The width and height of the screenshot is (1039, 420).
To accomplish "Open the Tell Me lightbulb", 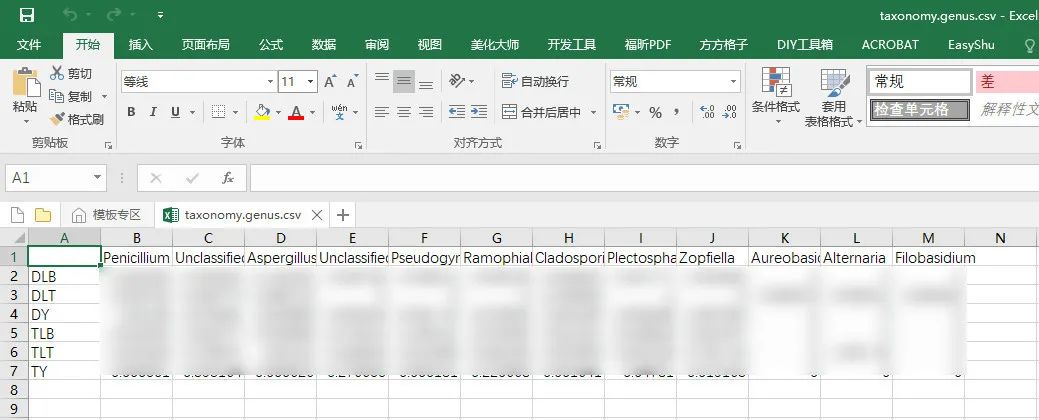I will [1031, 45].
